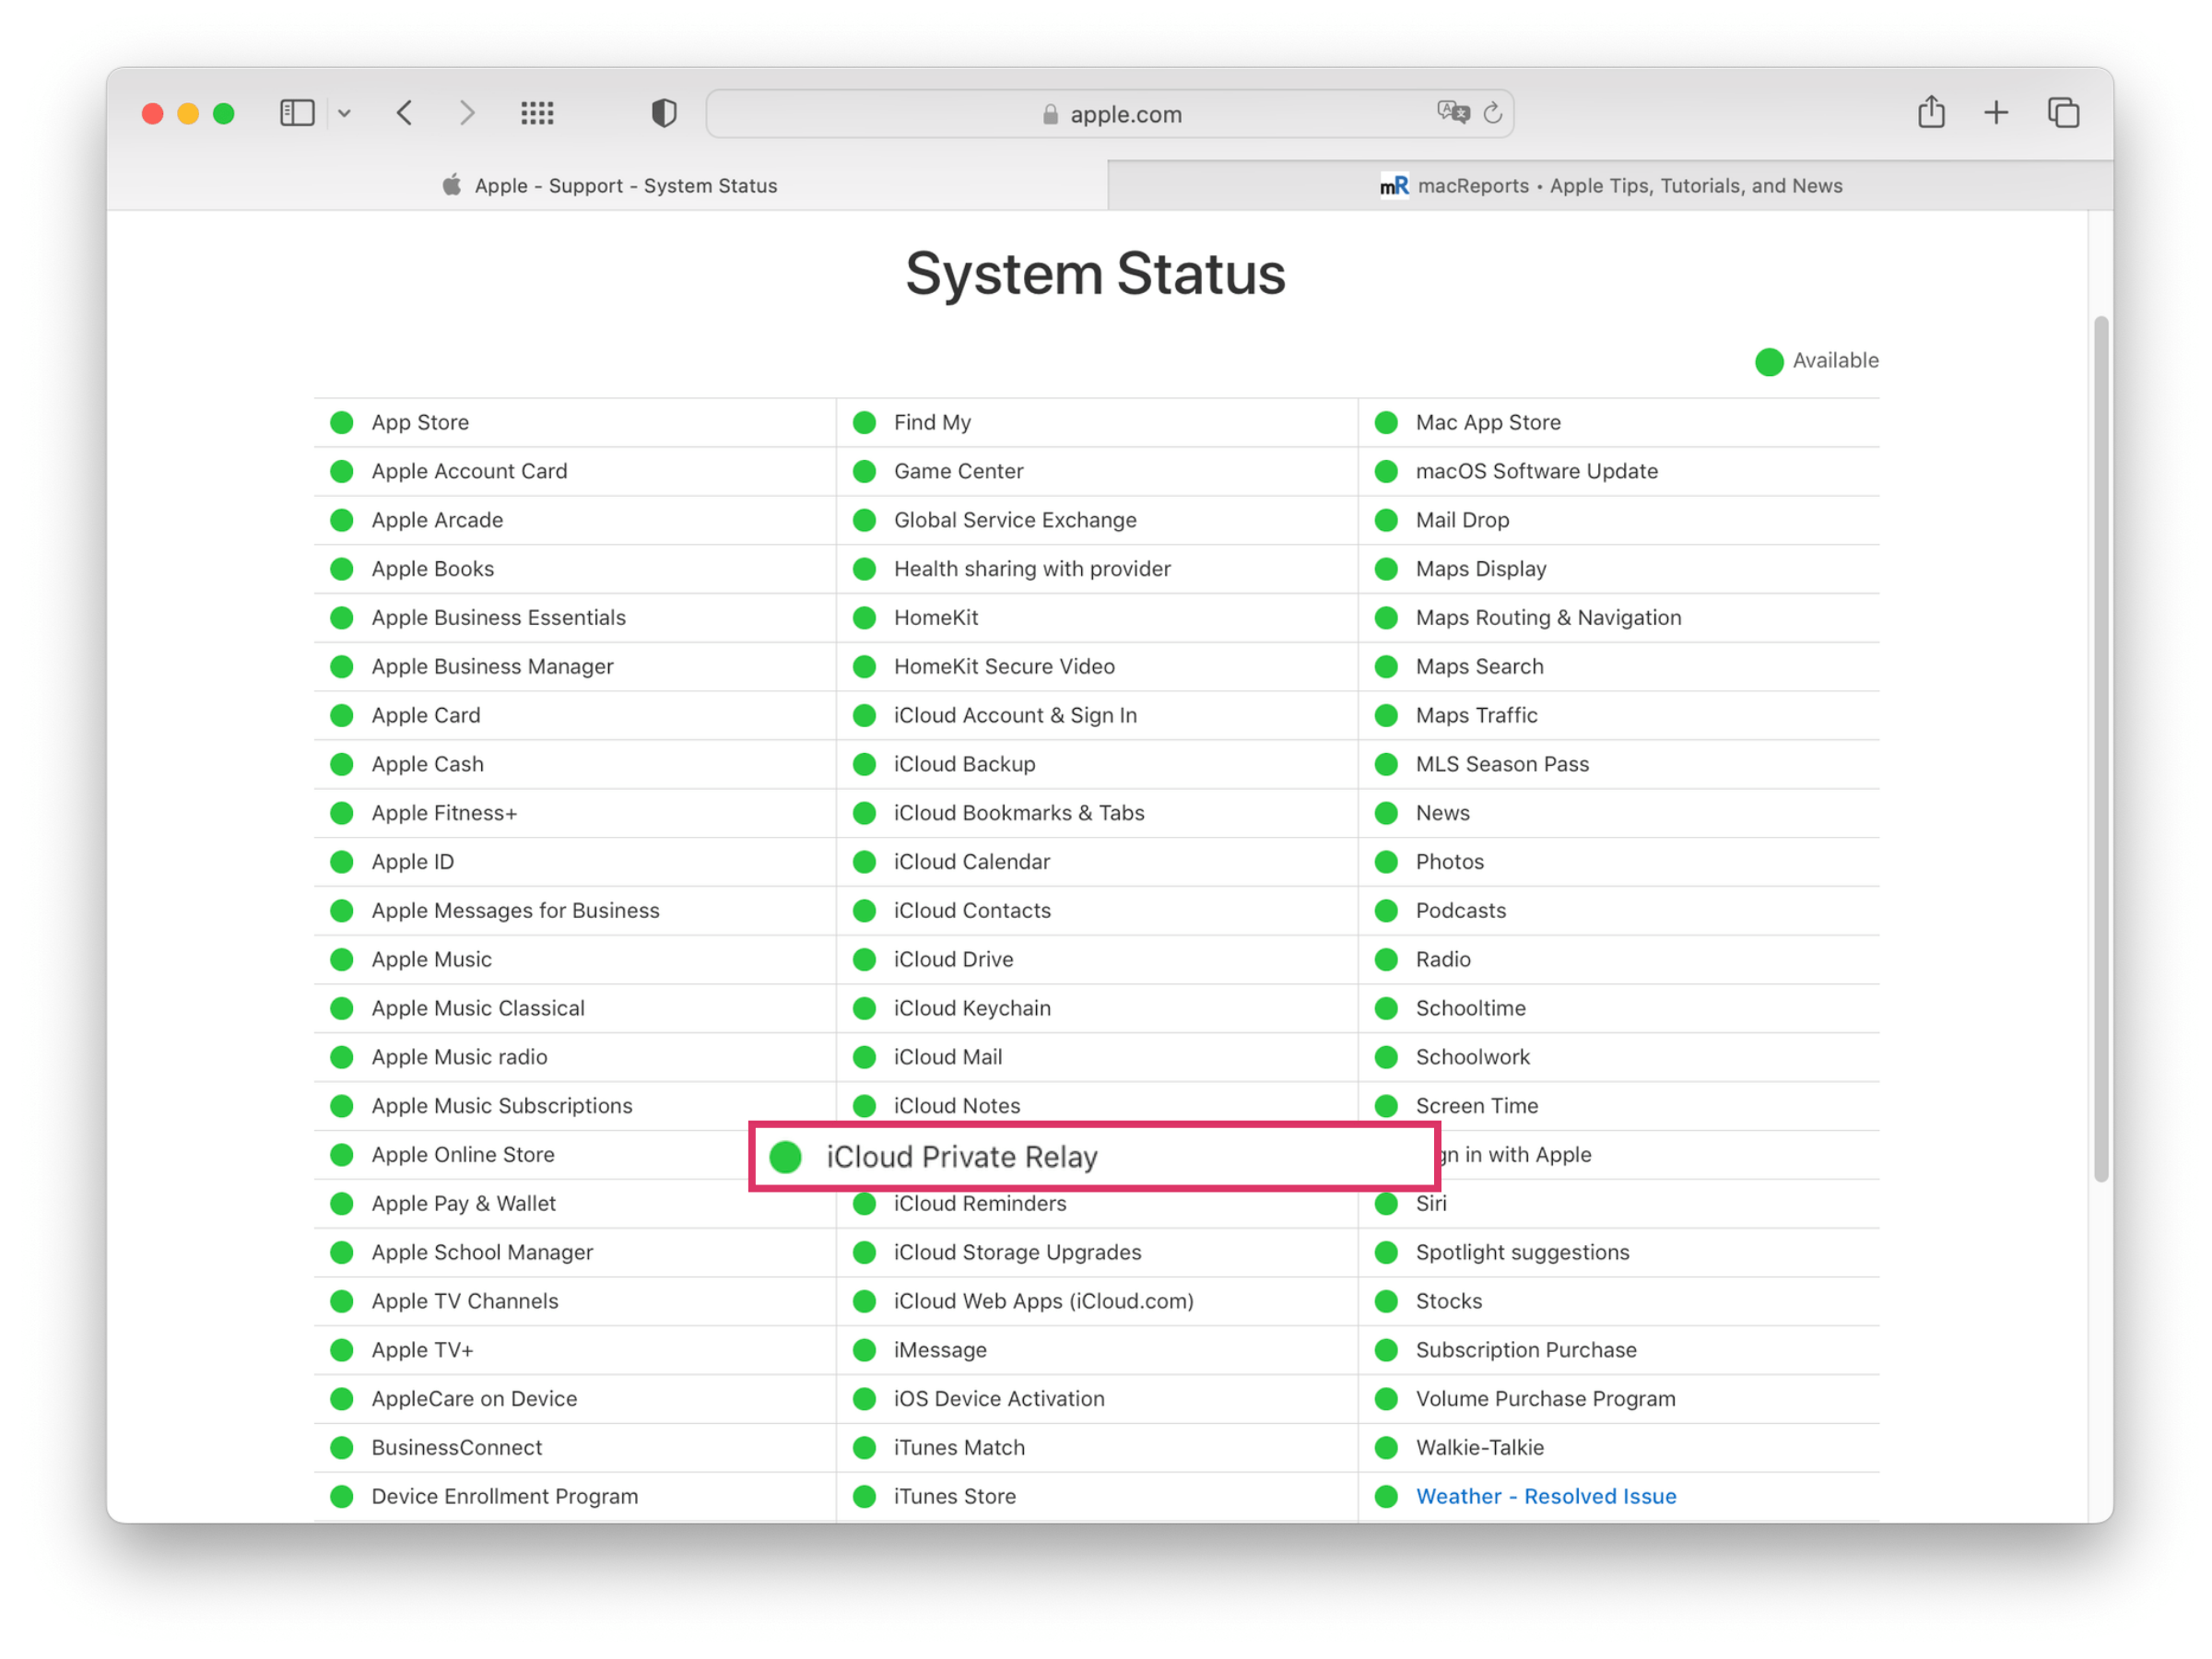Reload the page with the refresh icon
Screen dimensions: 2212x1659
(1493, 113)
